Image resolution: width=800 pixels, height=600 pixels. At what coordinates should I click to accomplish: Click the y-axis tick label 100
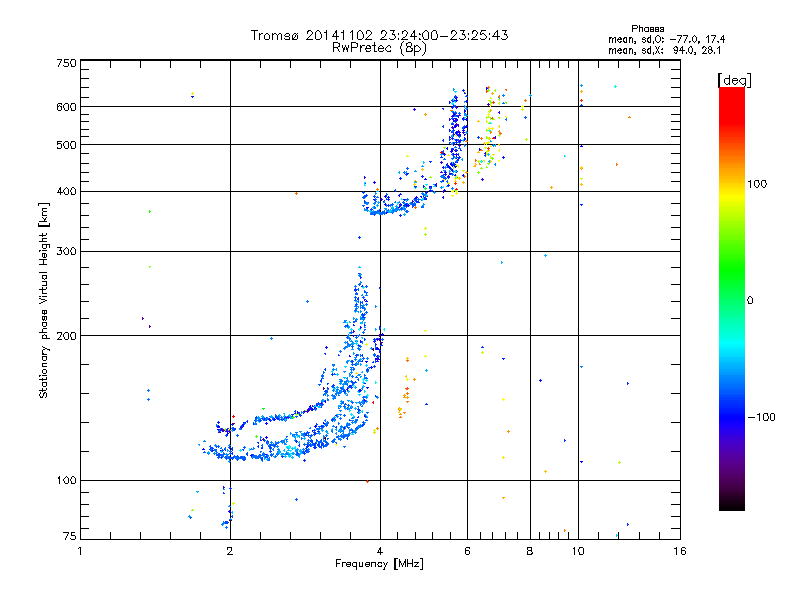click(67, 481)
